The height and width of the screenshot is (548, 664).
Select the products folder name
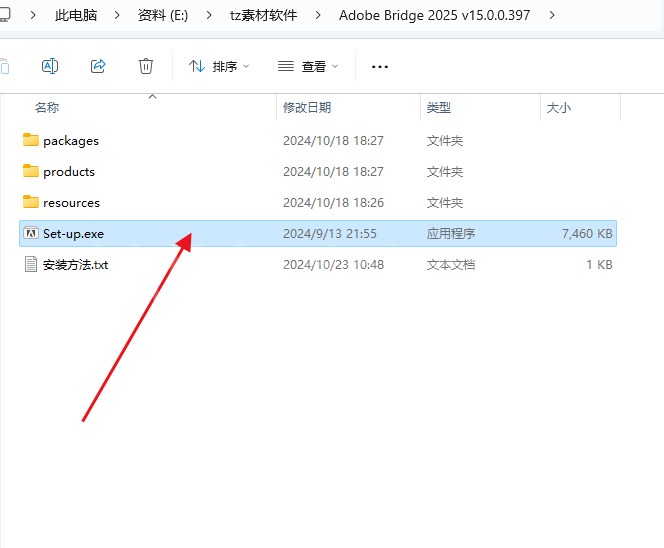pyautogui.click(x=69, y=172)
